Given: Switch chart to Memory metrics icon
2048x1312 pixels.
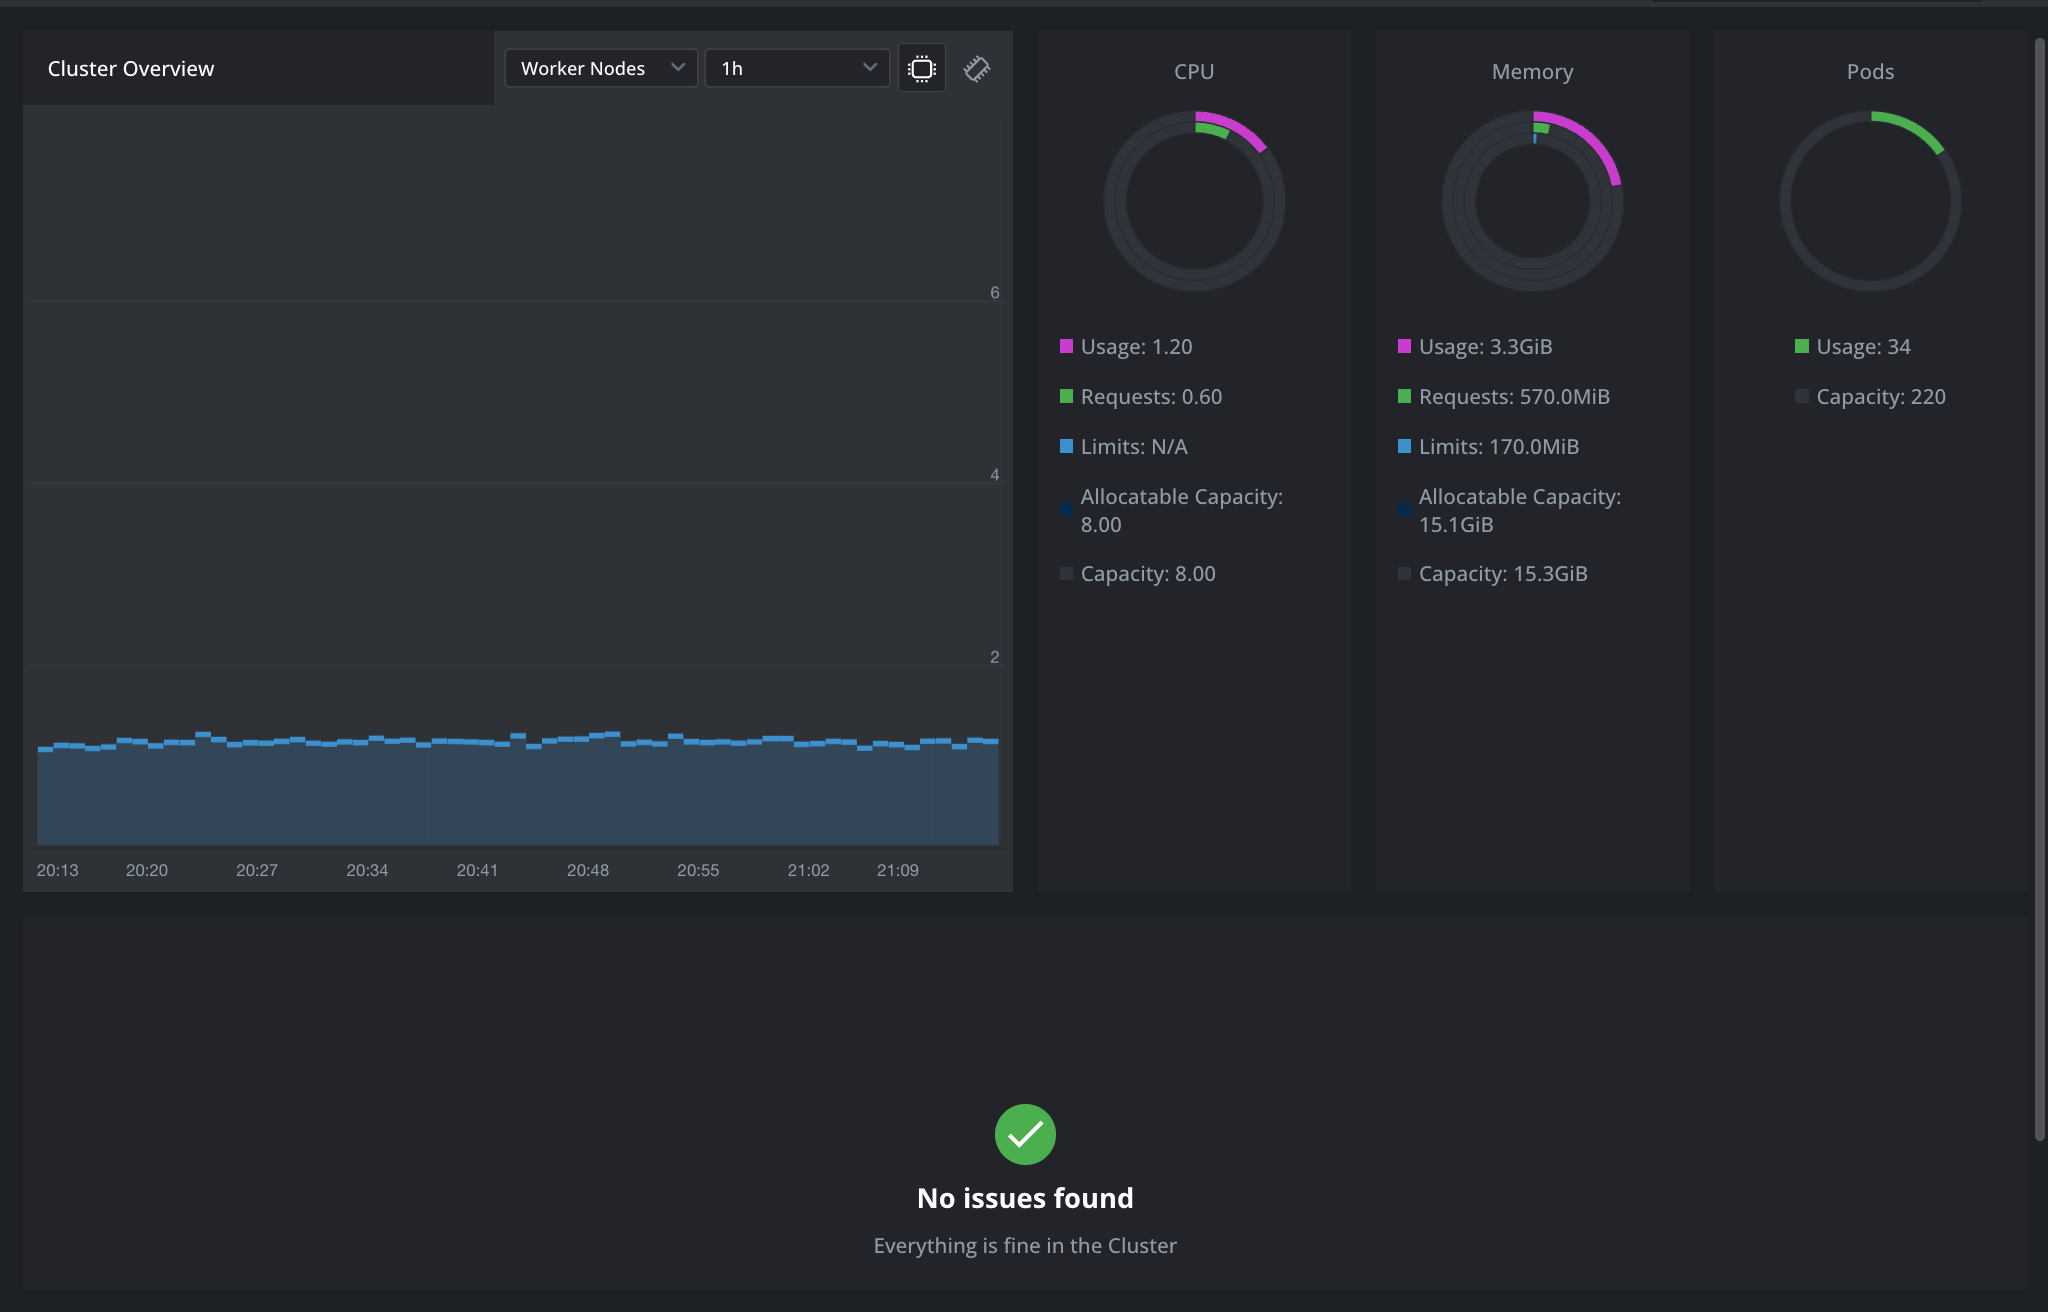Looking at the screenshot, I should click(x=977, y=68).
